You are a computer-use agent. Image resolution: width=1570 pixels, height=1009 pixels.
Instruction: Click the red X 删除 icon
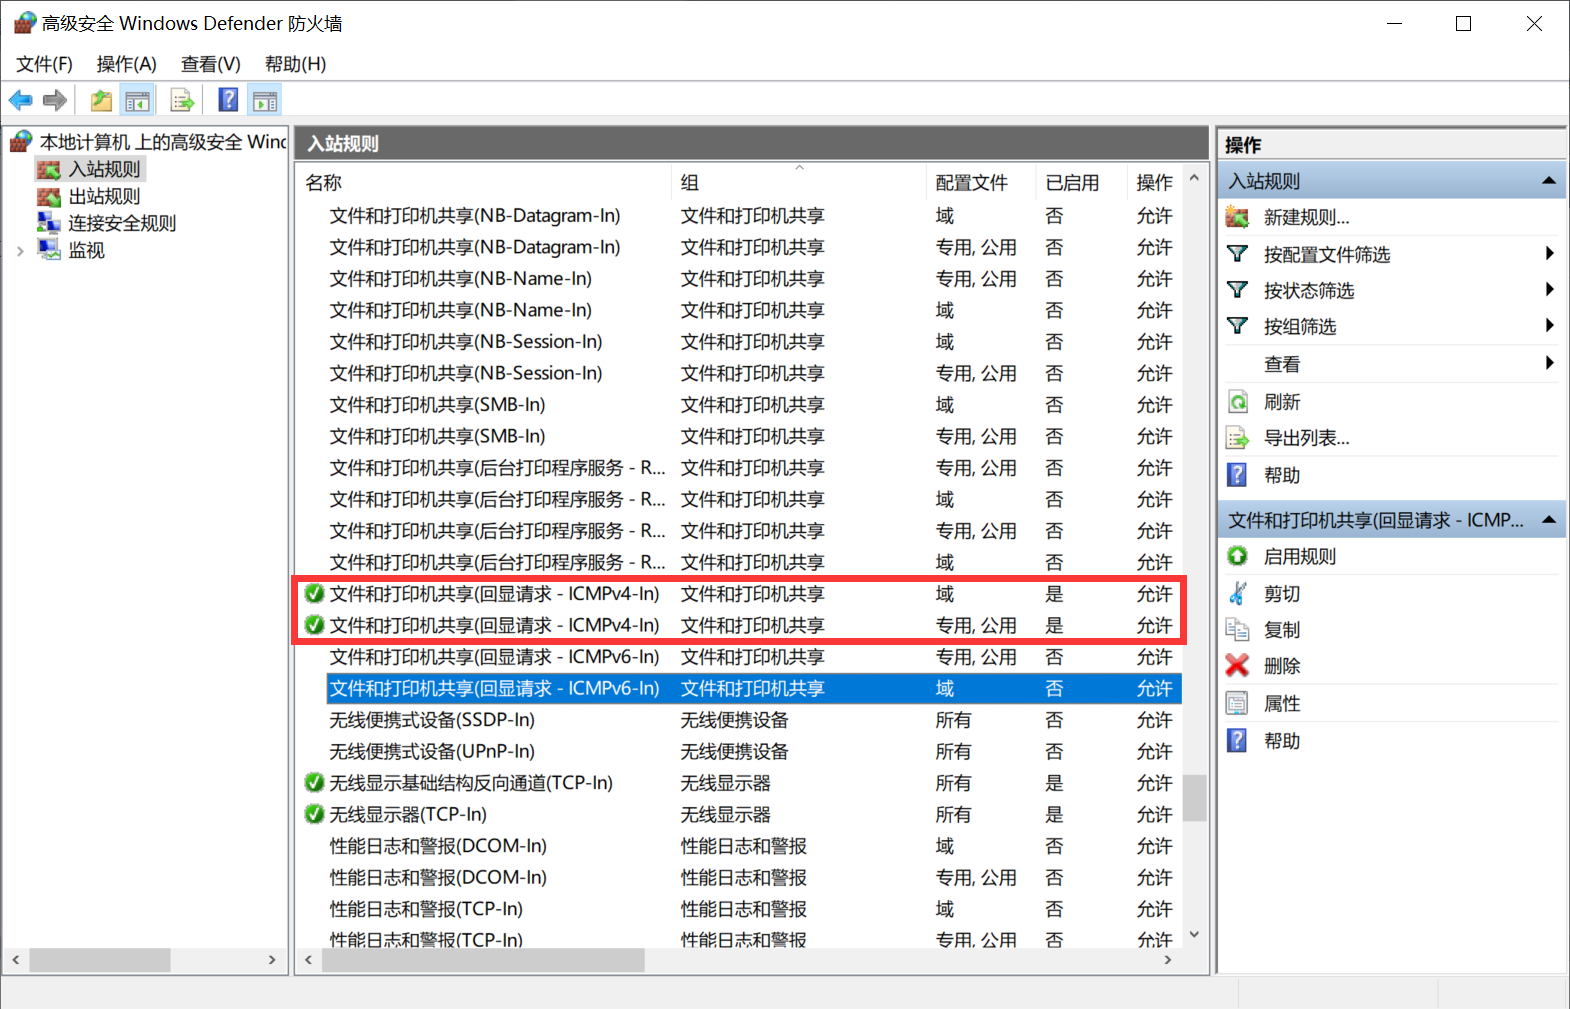pyautogui.click(x=1238, y=665)
